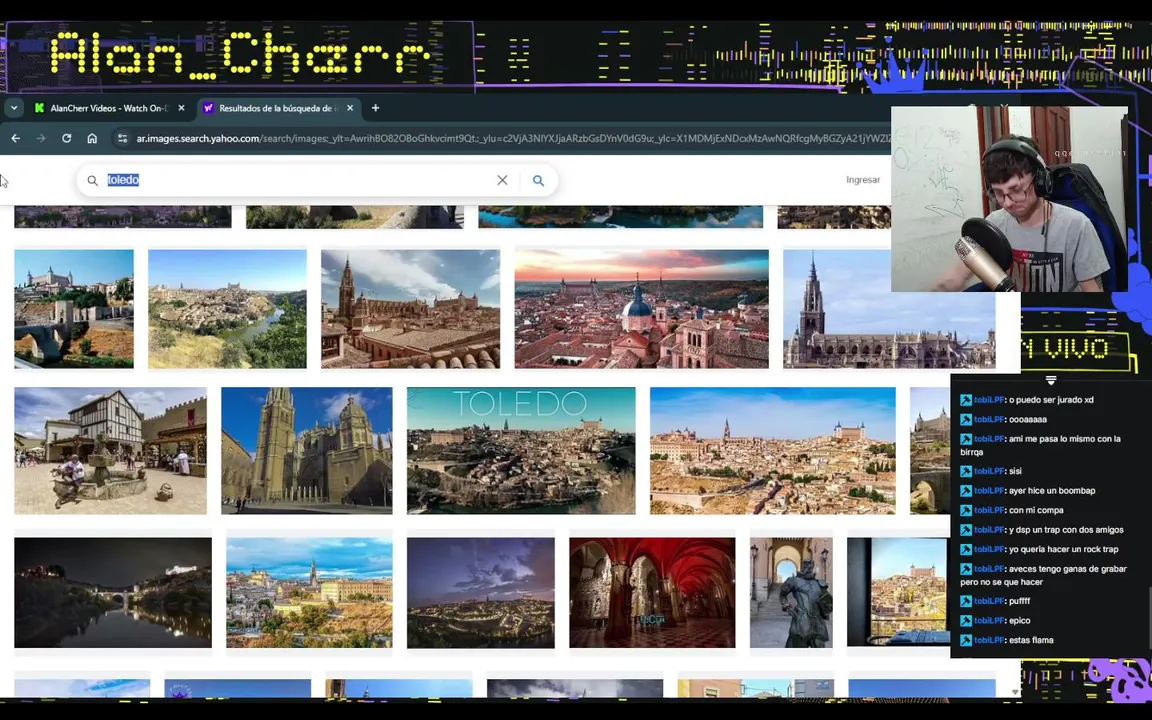Clear the search box with X

click(x=503, y=180)
